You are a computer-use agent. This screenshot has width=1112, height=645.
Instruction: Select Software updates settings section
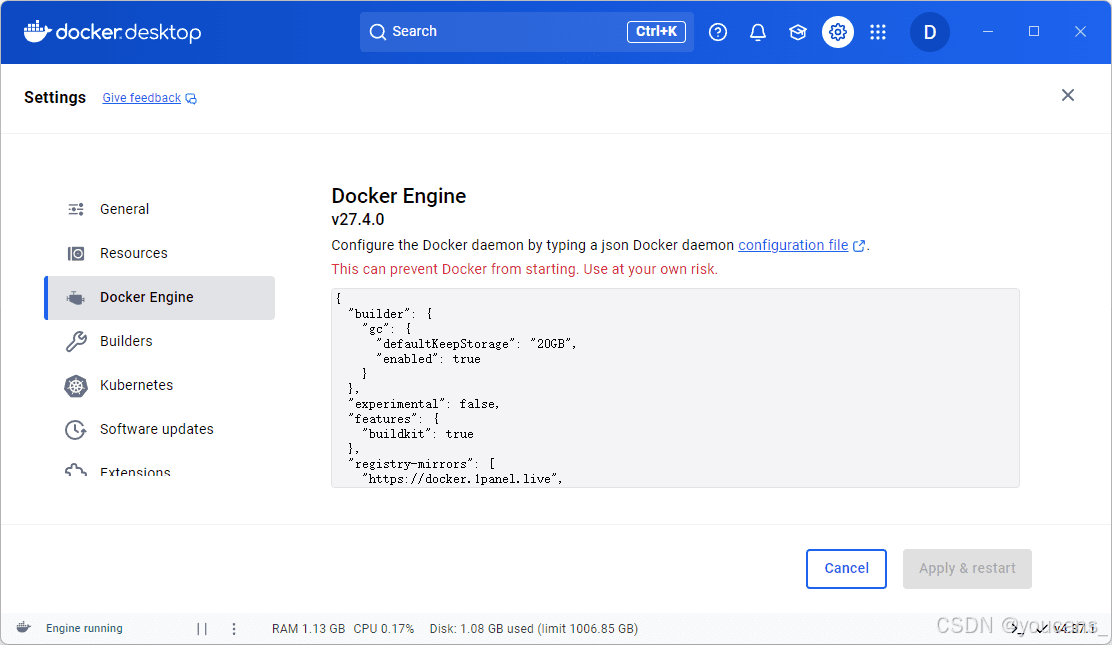tap(160, 429)
